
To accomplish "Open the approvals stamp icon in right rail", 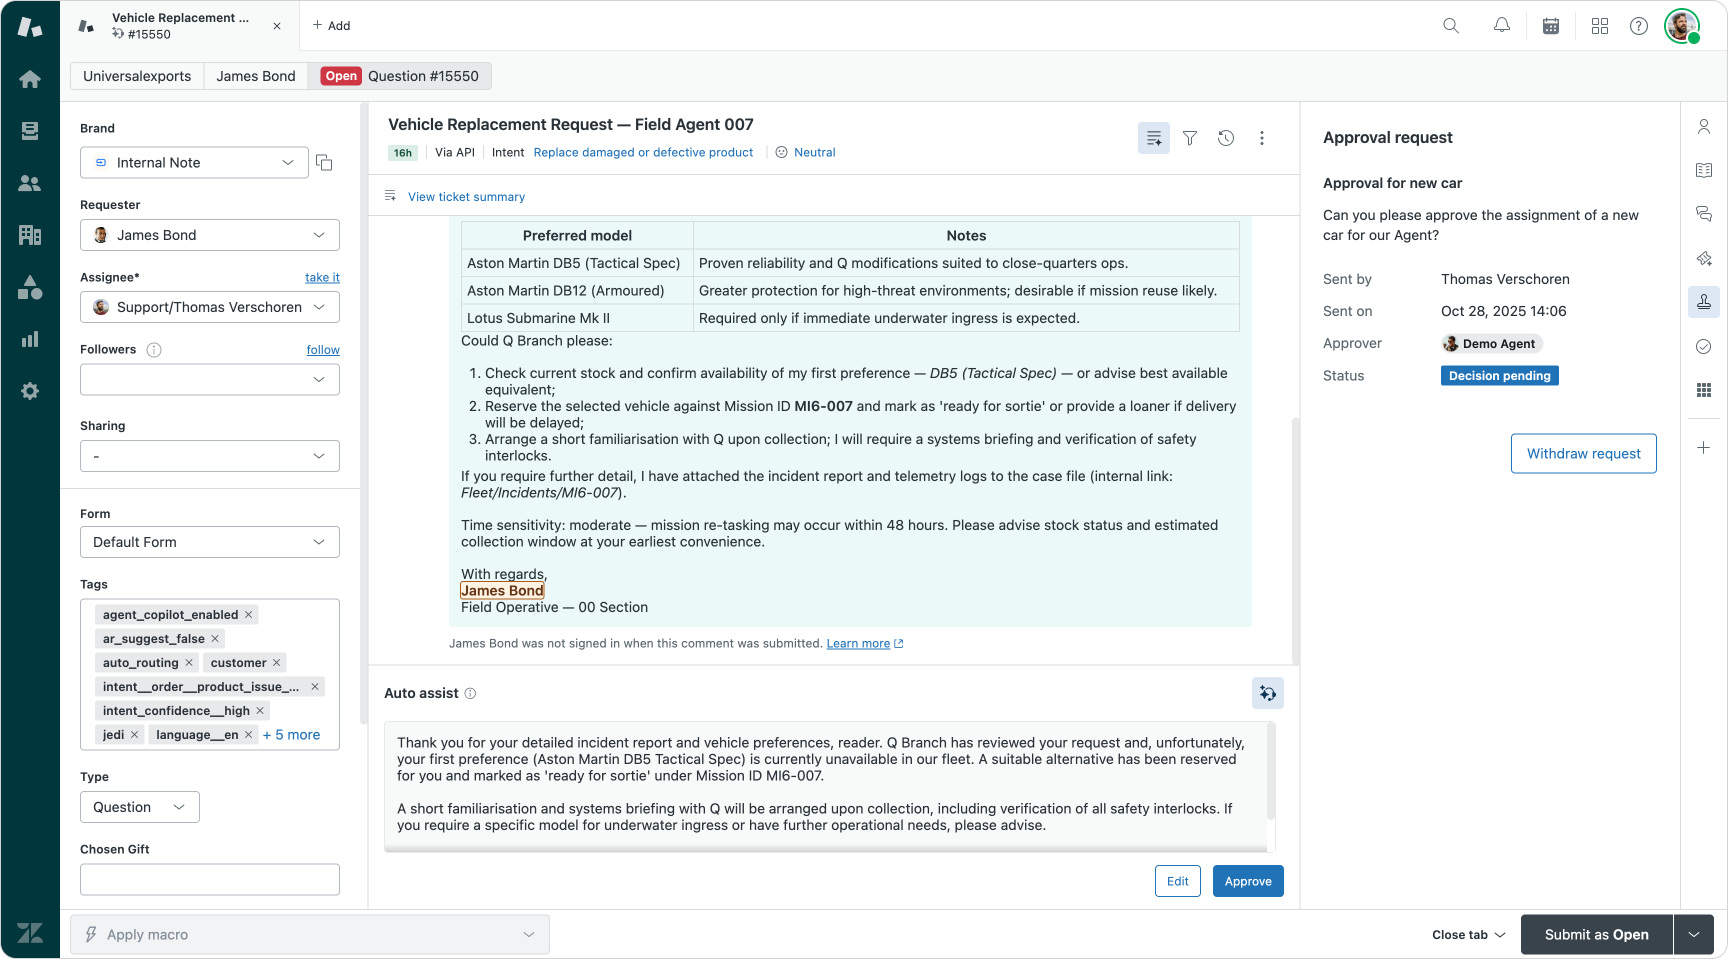I will click(1704, 302).
